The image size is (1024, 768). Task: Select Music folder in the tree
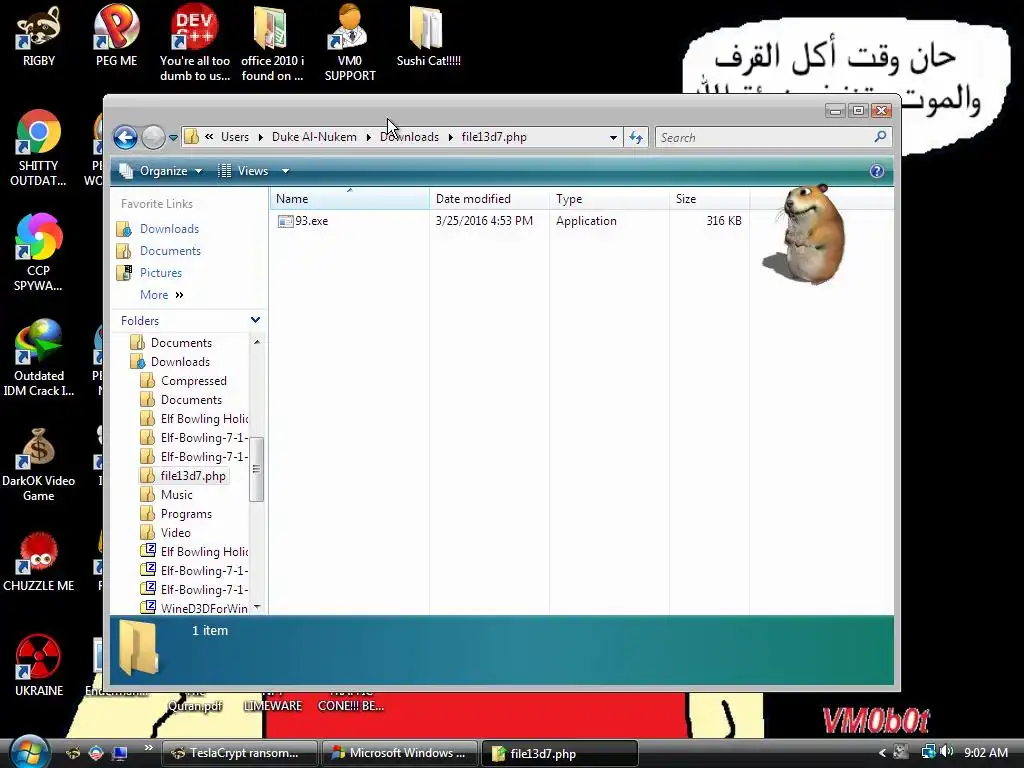176,495
